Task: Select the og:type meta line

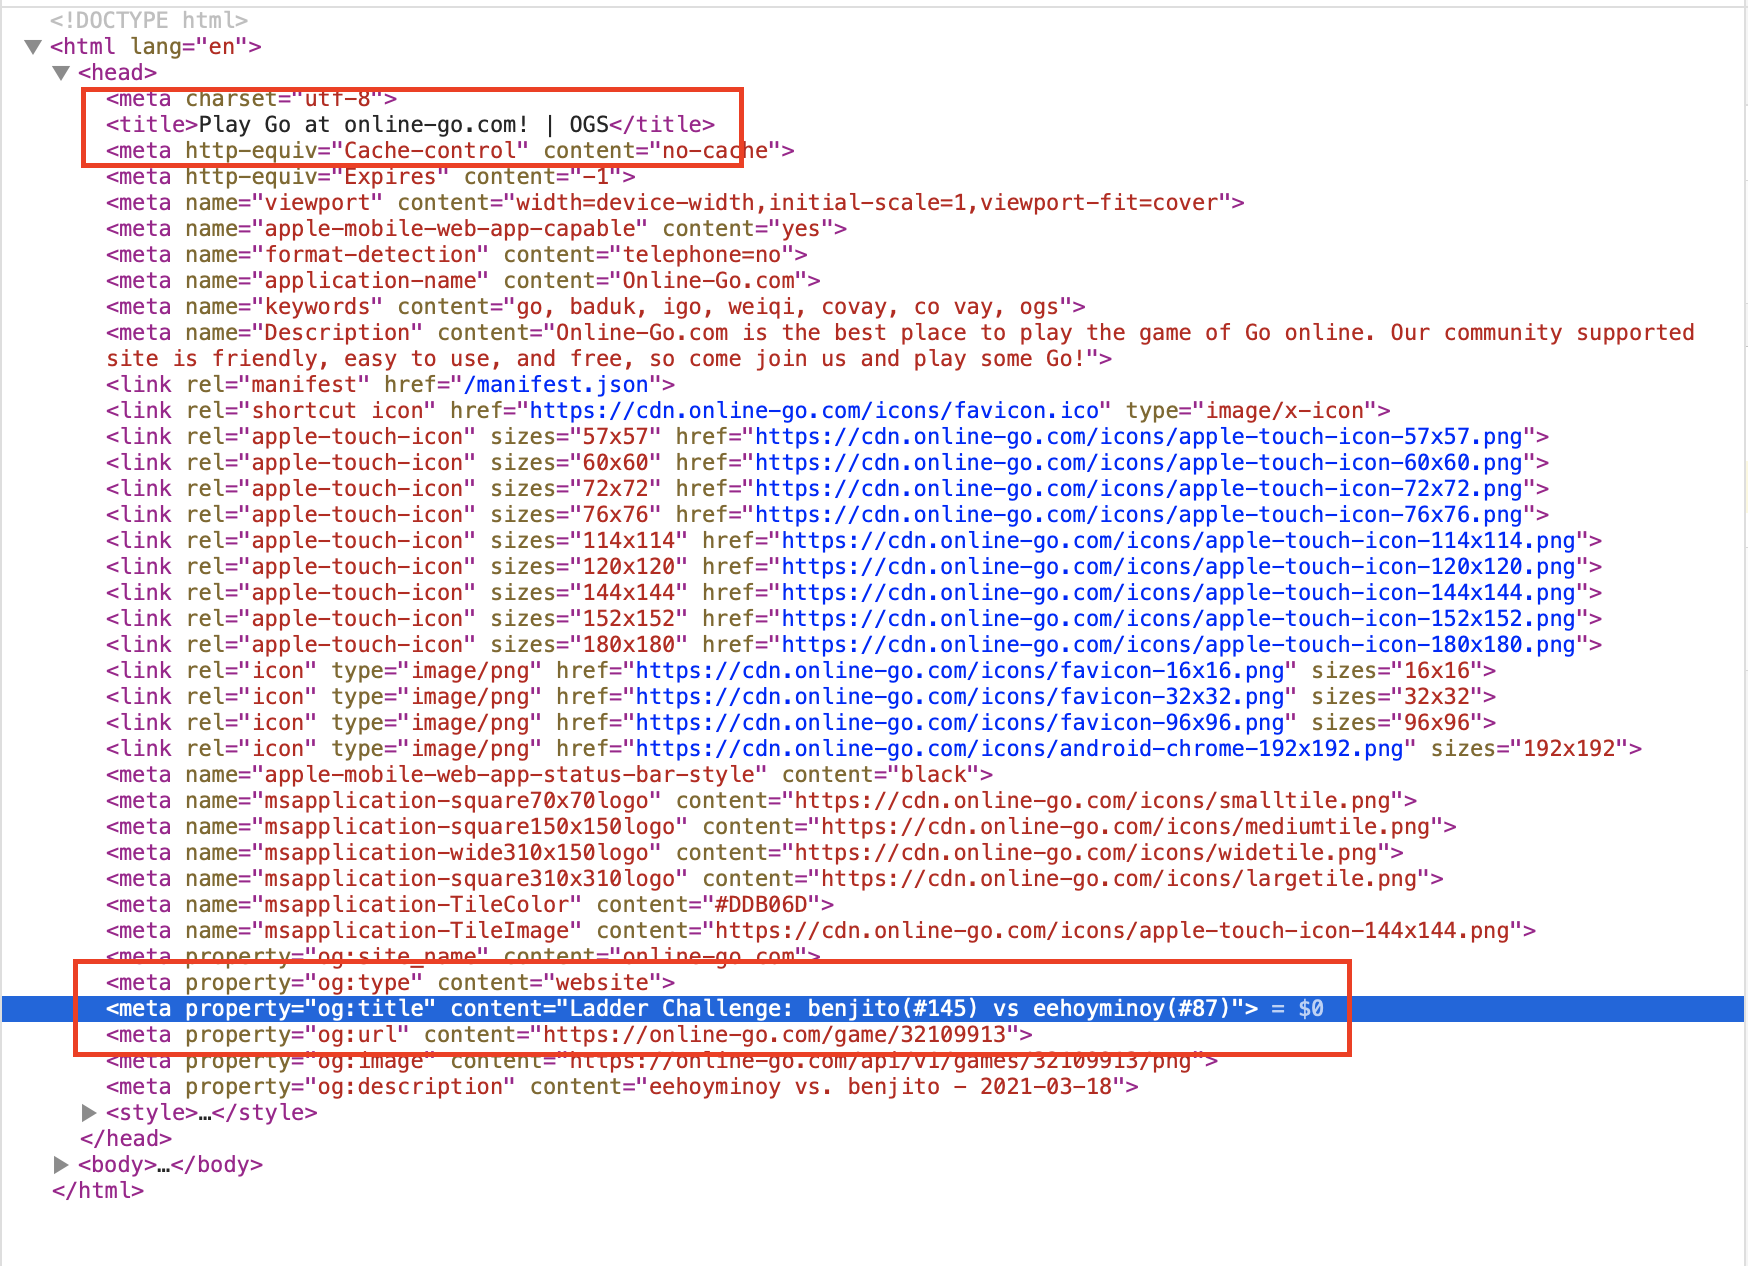Action: click(391, 983)
